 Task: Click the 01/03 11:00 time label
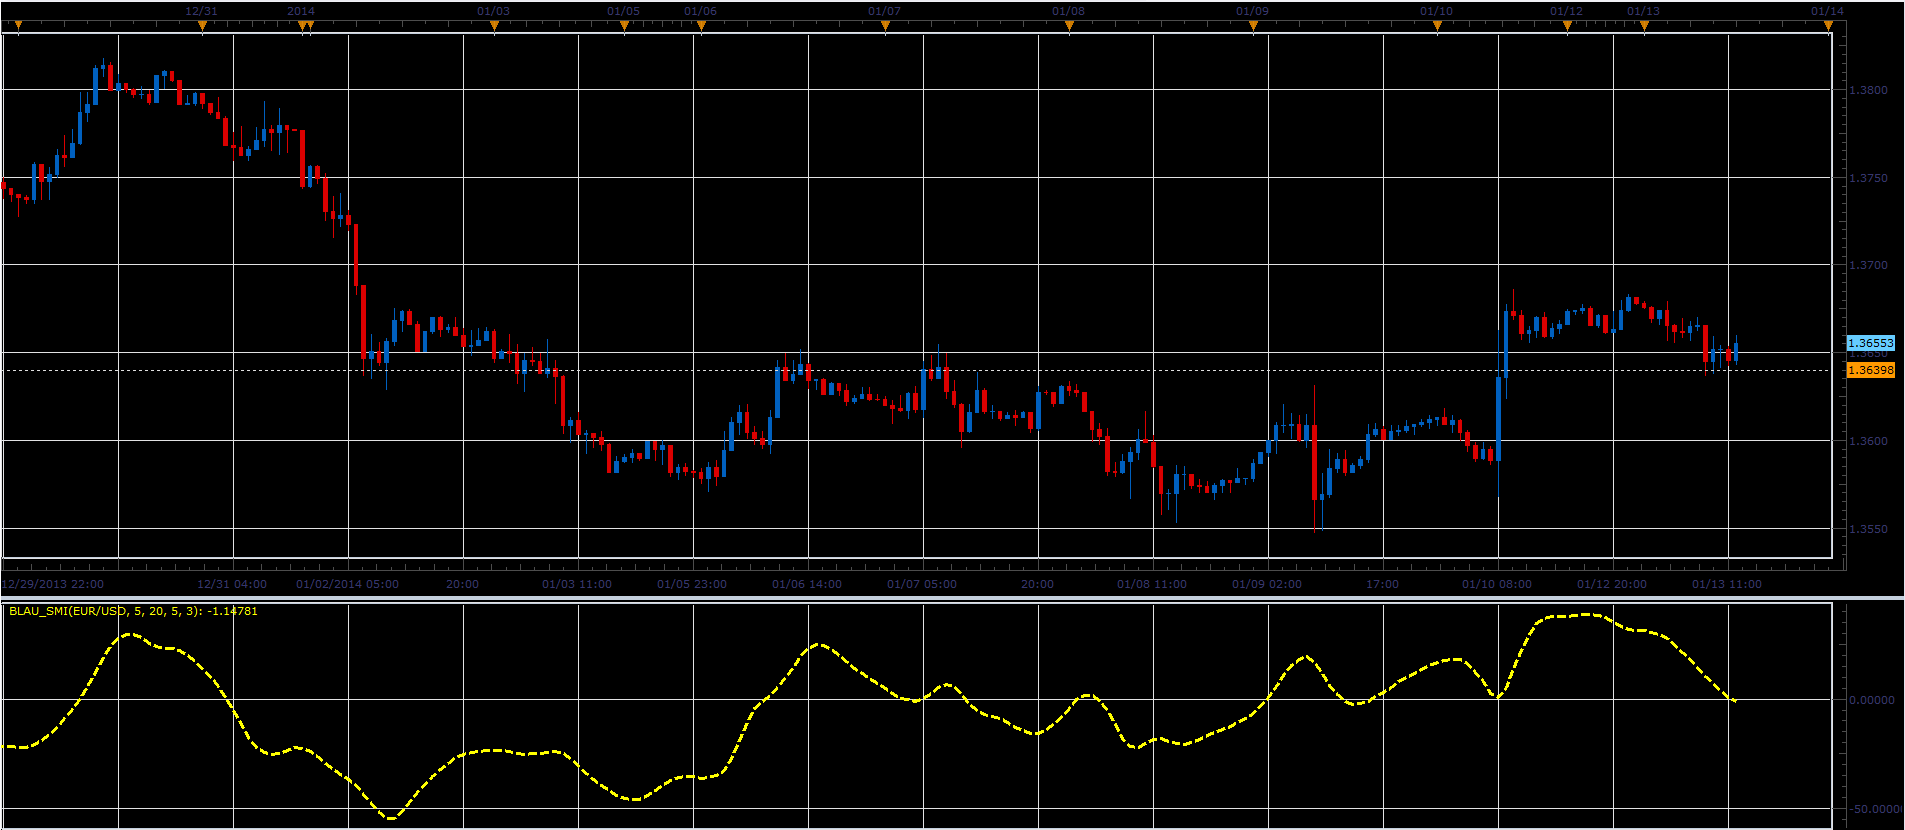pos(577,584)
